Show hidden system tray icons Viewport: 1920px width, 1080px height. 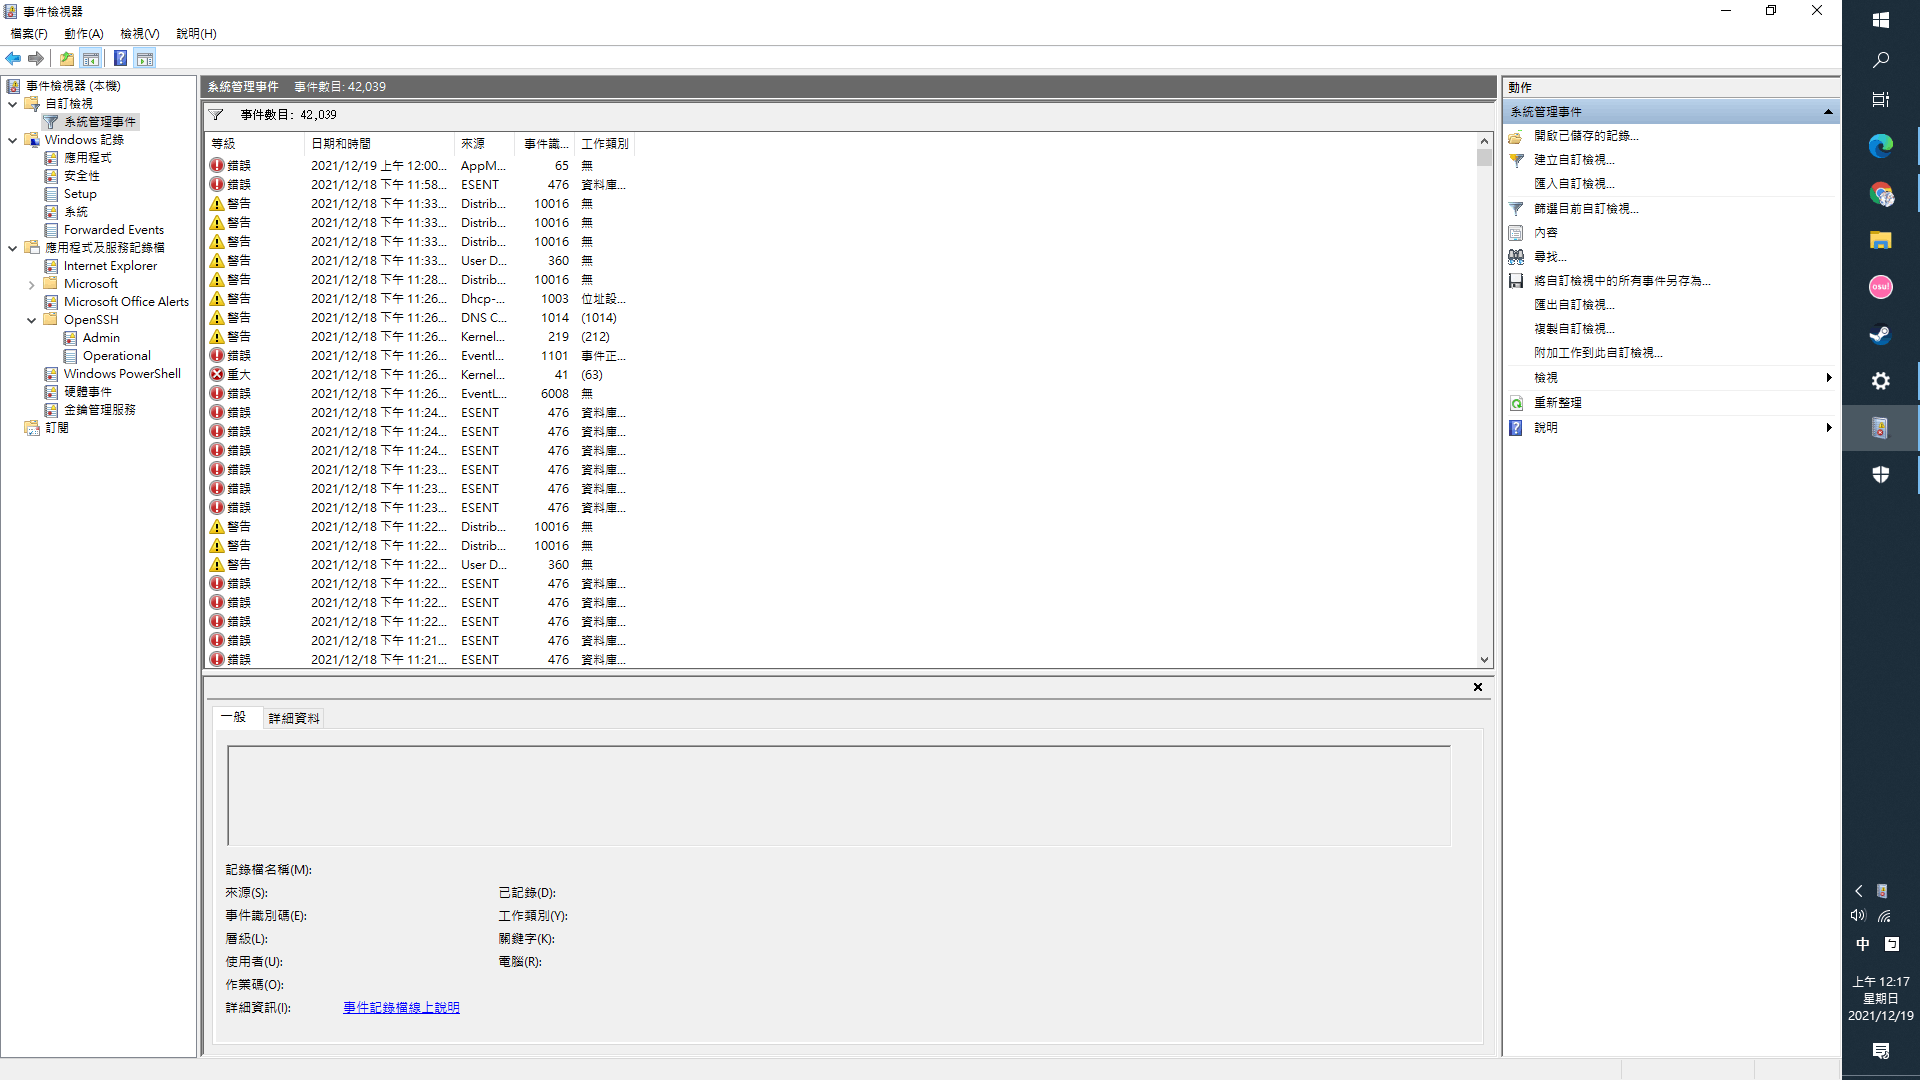[1859, 891]
